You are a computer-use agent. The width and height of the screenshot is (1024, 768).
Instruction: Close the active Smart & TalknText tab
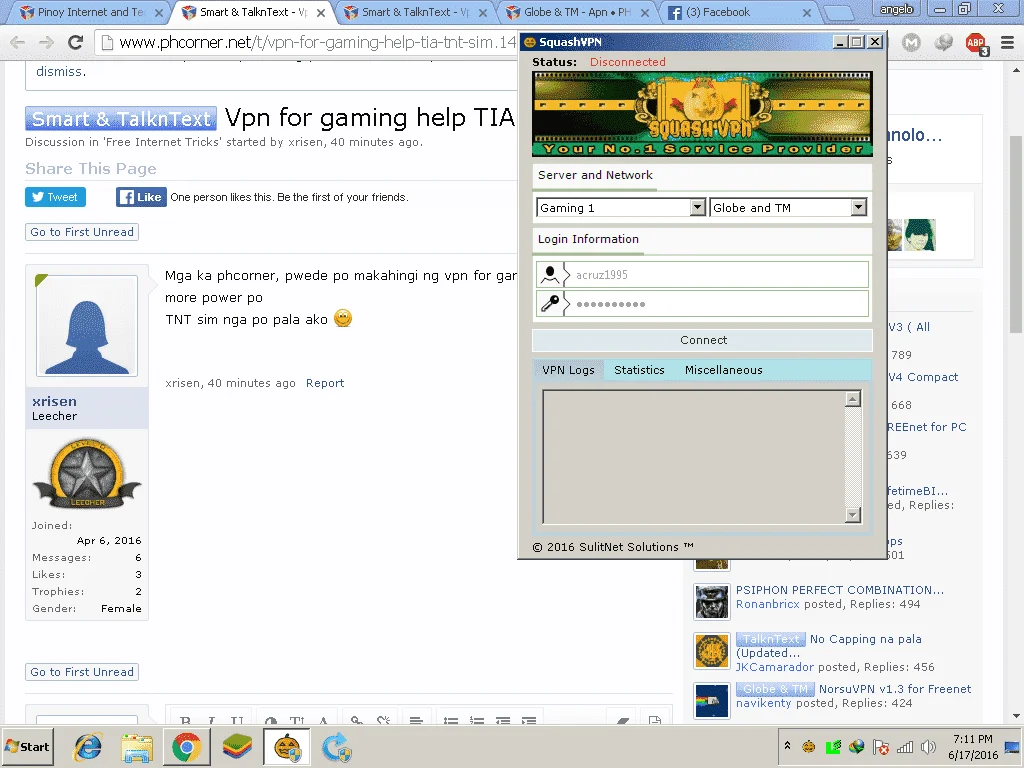[x=321, y=12]
